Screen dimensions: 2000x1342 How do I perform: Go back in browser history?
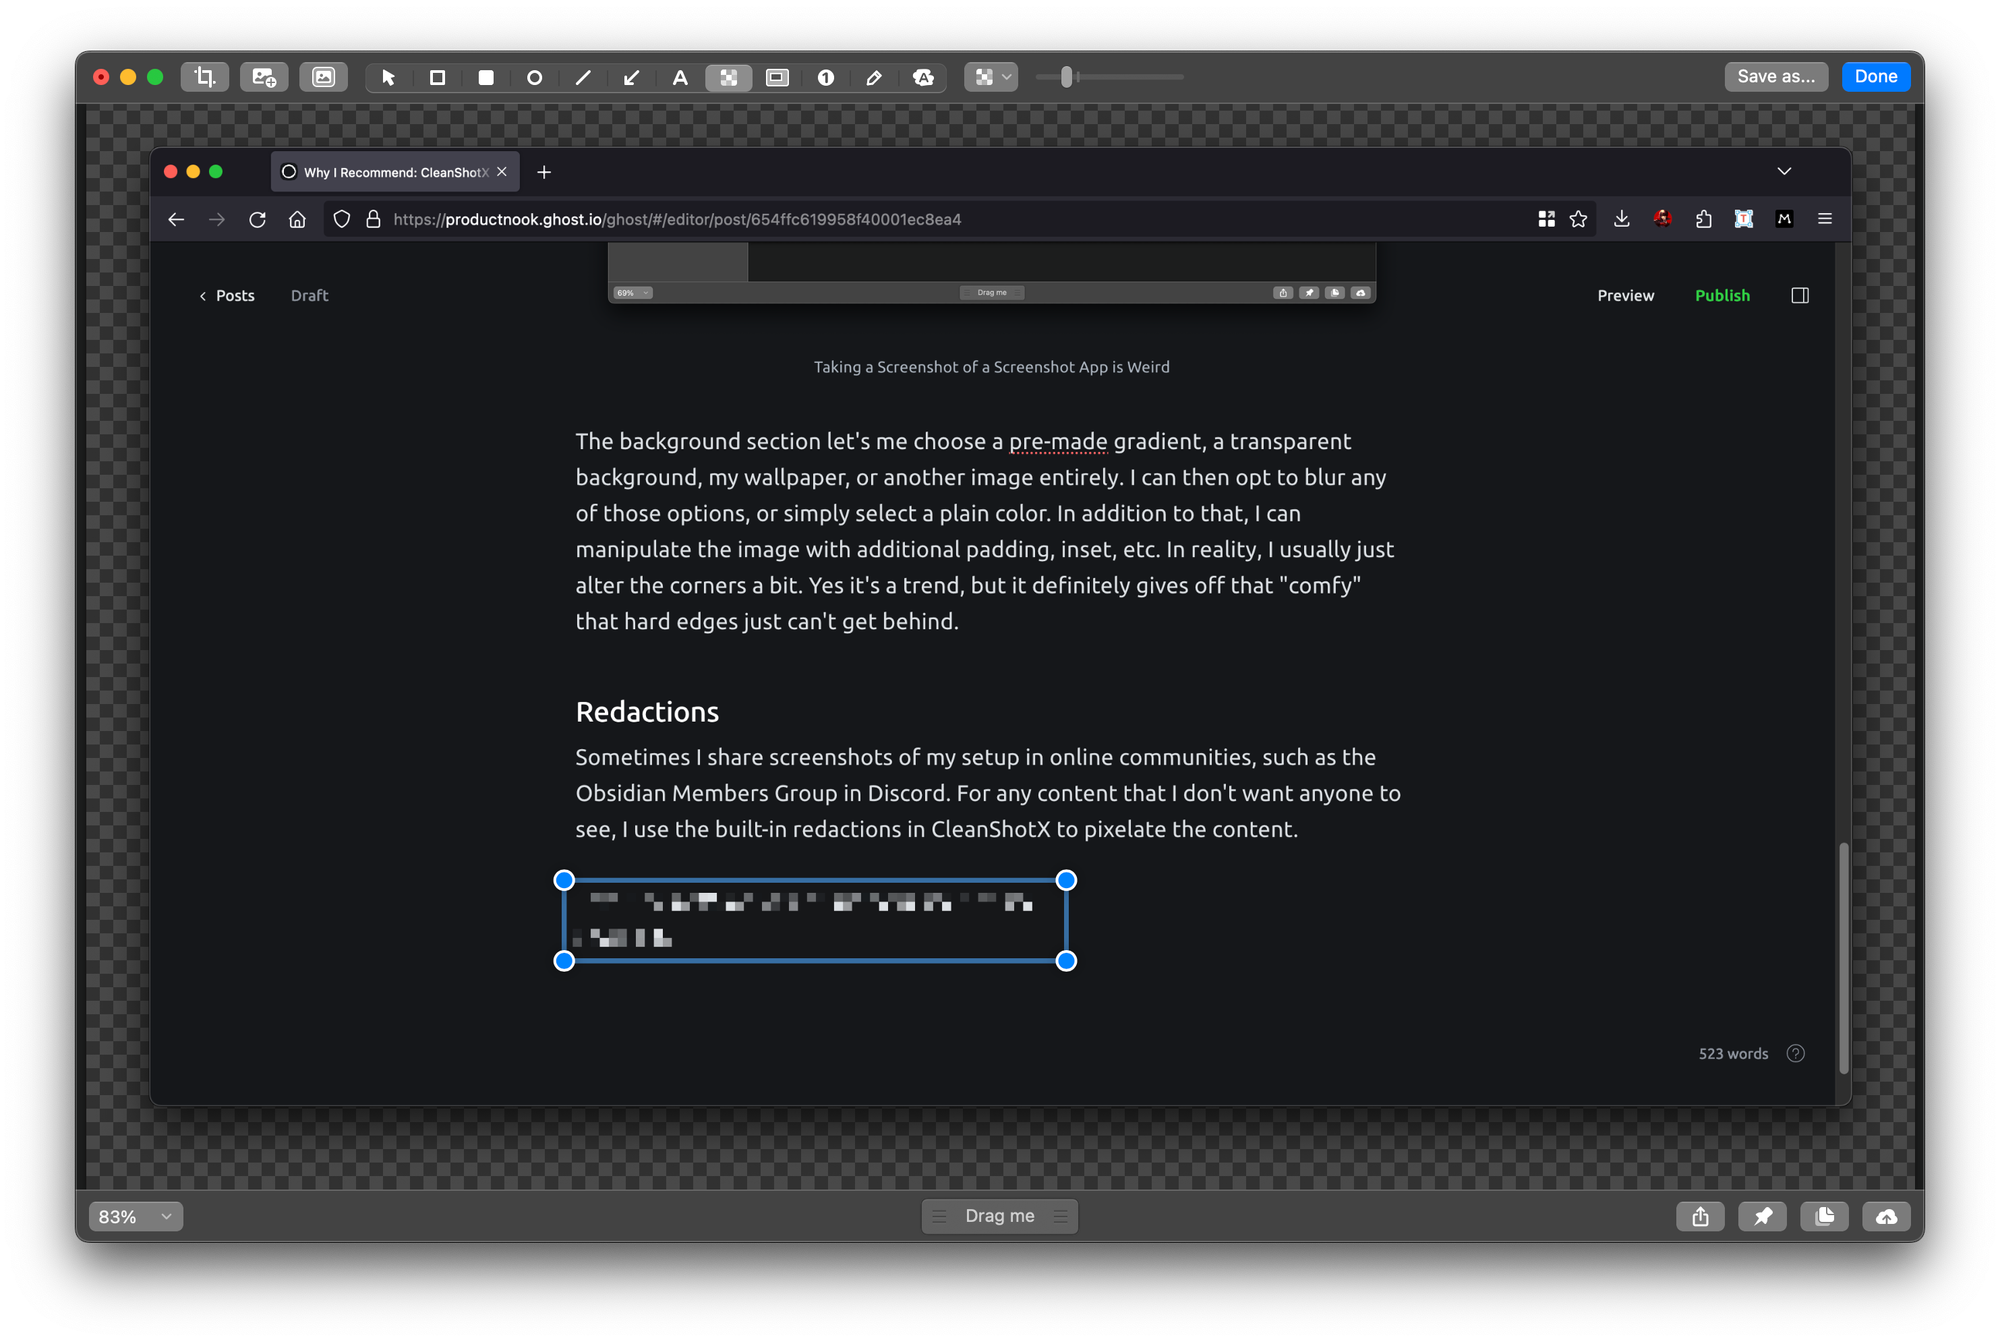pos(176,219)
